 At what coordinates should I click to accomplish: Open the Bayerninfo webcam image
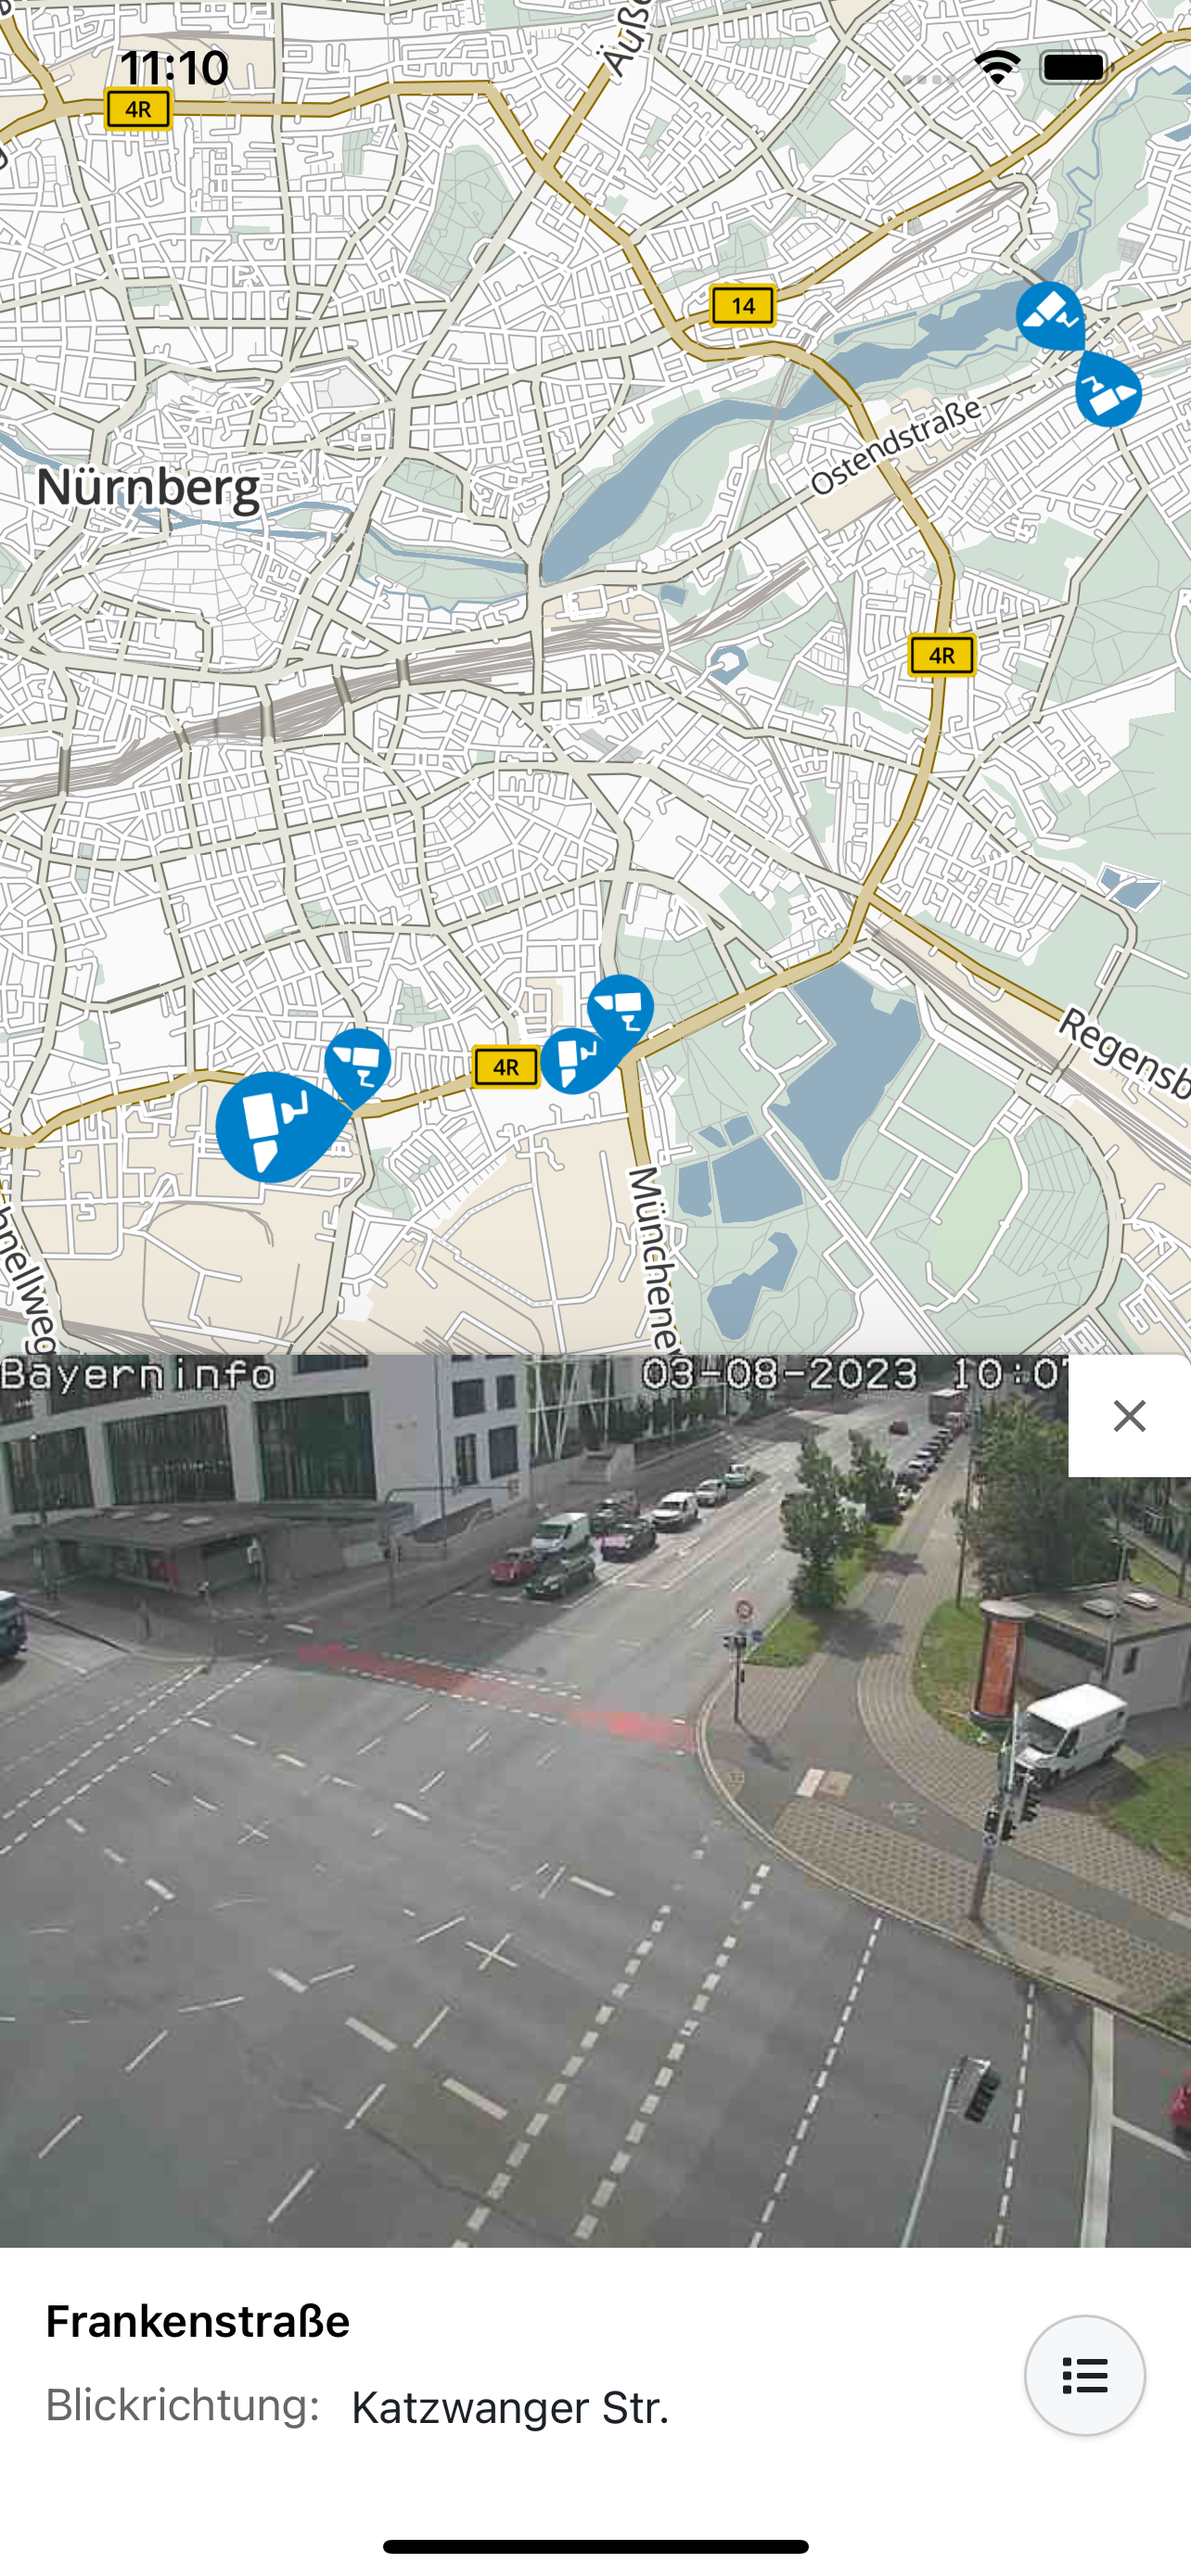pyautogui.click(x=595, y=1801)
